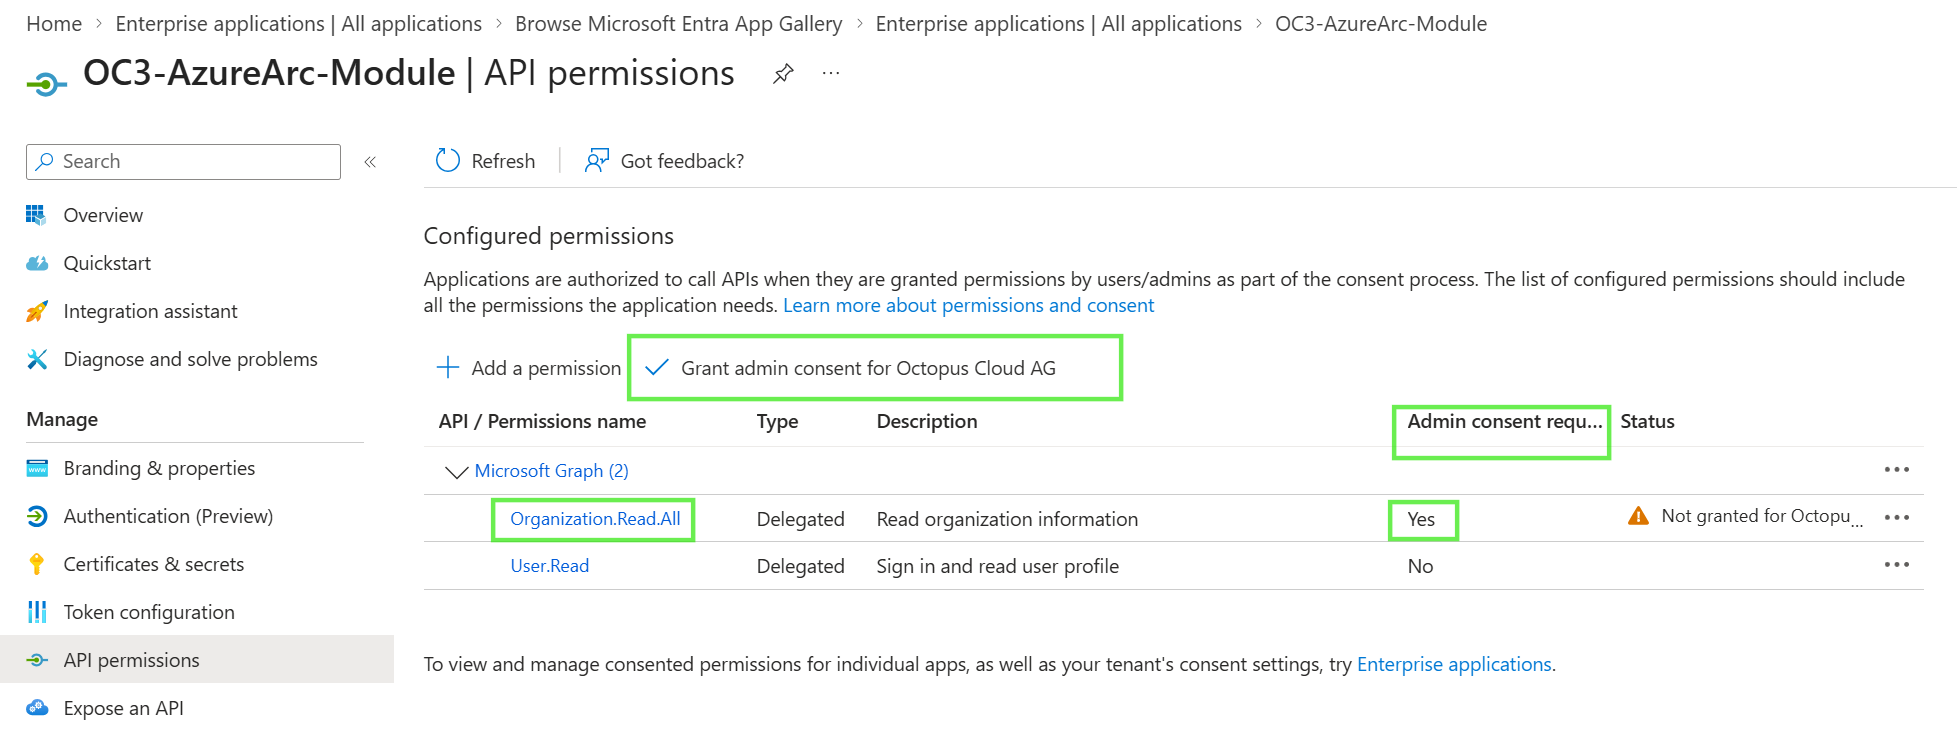Viewport: 1957px width, 733px height.
Task: Click the pin icon beside the page title
Action: coord(783,73)
